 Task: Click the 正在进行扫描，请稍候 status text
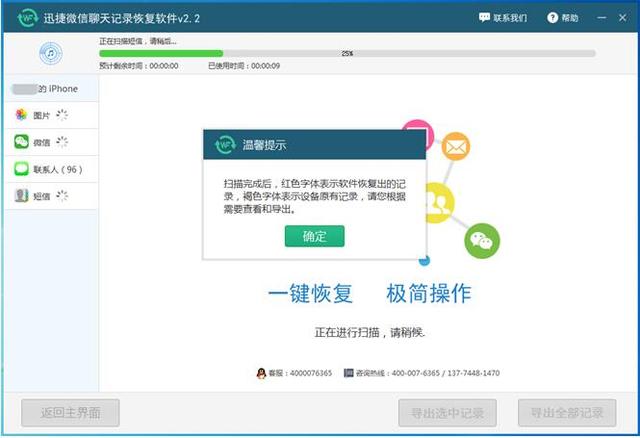pos(370,333)
